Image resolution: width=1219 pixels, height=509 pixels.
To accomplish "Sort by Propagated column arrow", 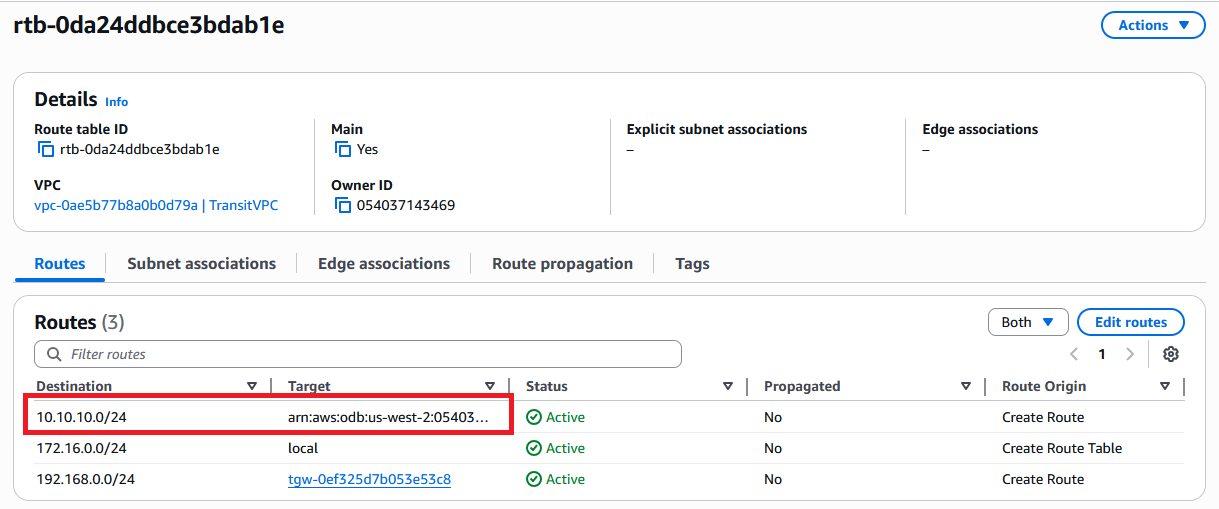I will (966, 386).
